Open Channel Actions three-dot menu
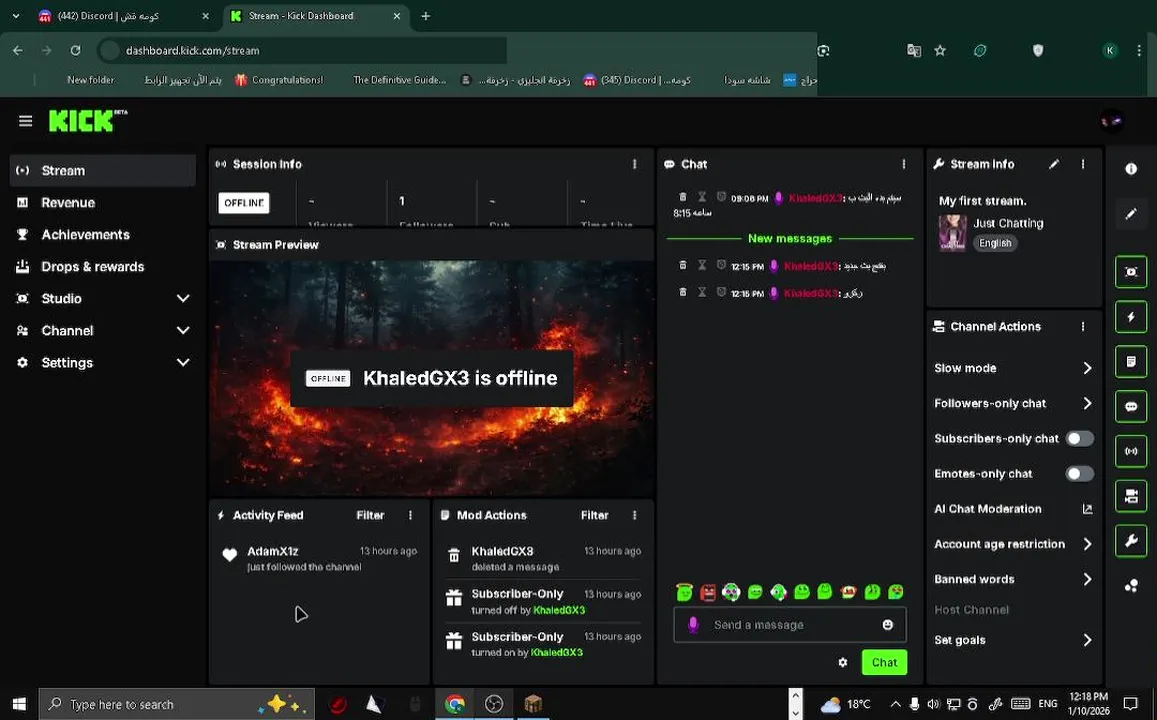The height and width of the screenshot is (720, 1157). pyautogui.click(x=1082, y=327)
